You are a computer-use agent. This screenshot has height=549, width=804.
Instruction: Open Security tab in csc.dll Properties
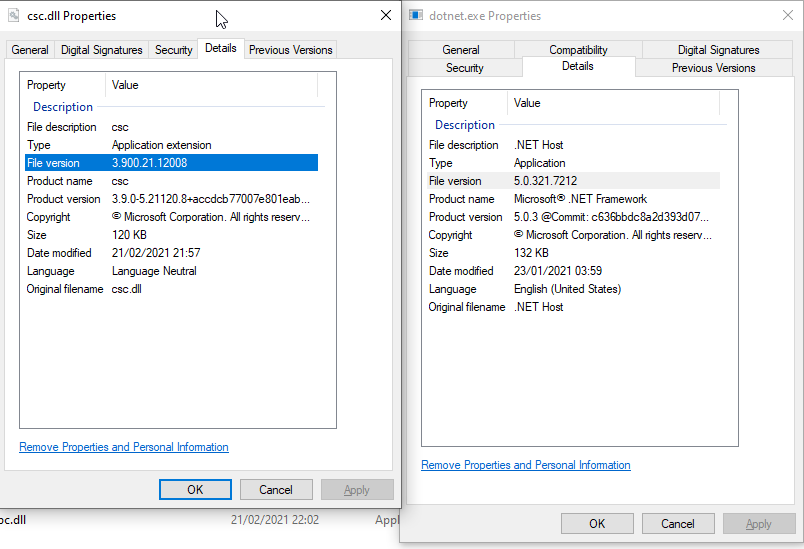click(173, 50)
